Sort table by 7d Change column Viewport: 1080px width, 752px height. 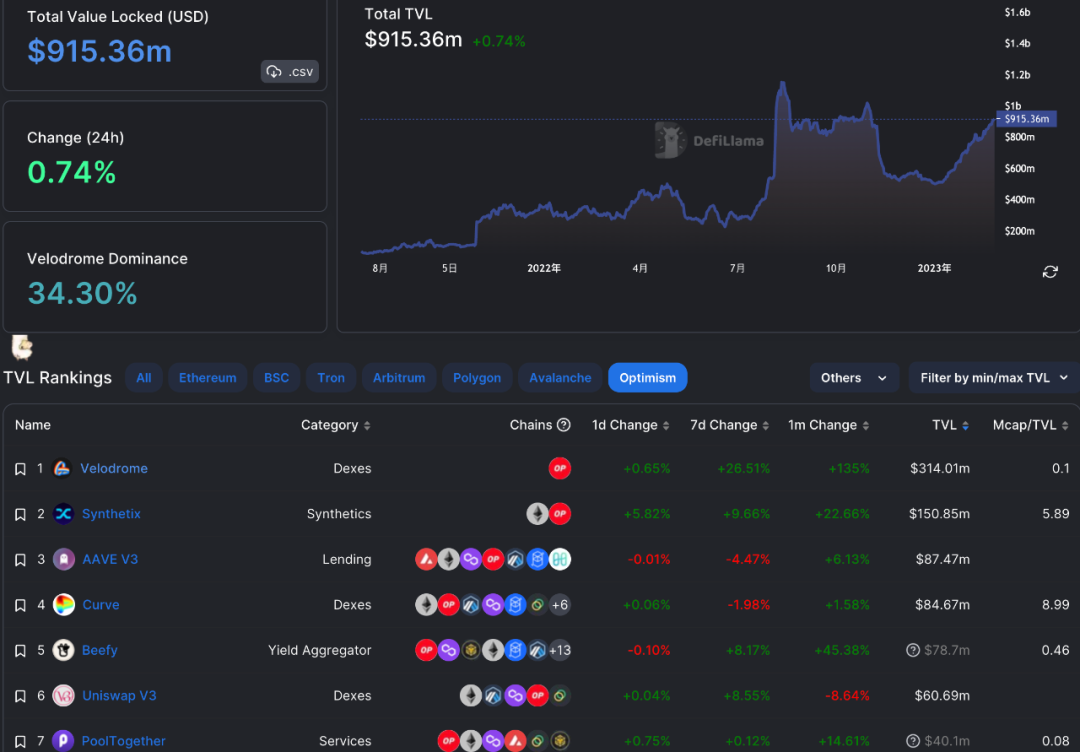tap(729, 425)
